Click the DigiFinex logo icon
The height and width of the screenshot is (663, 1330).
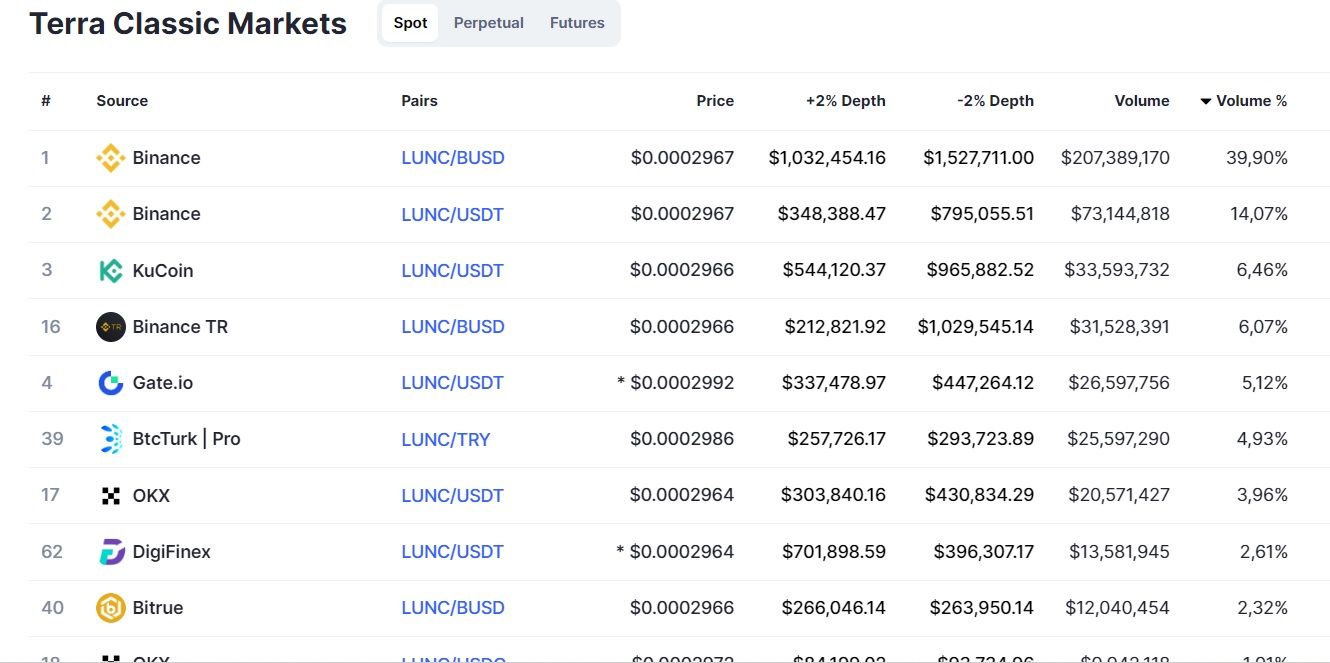click(110, 552)
